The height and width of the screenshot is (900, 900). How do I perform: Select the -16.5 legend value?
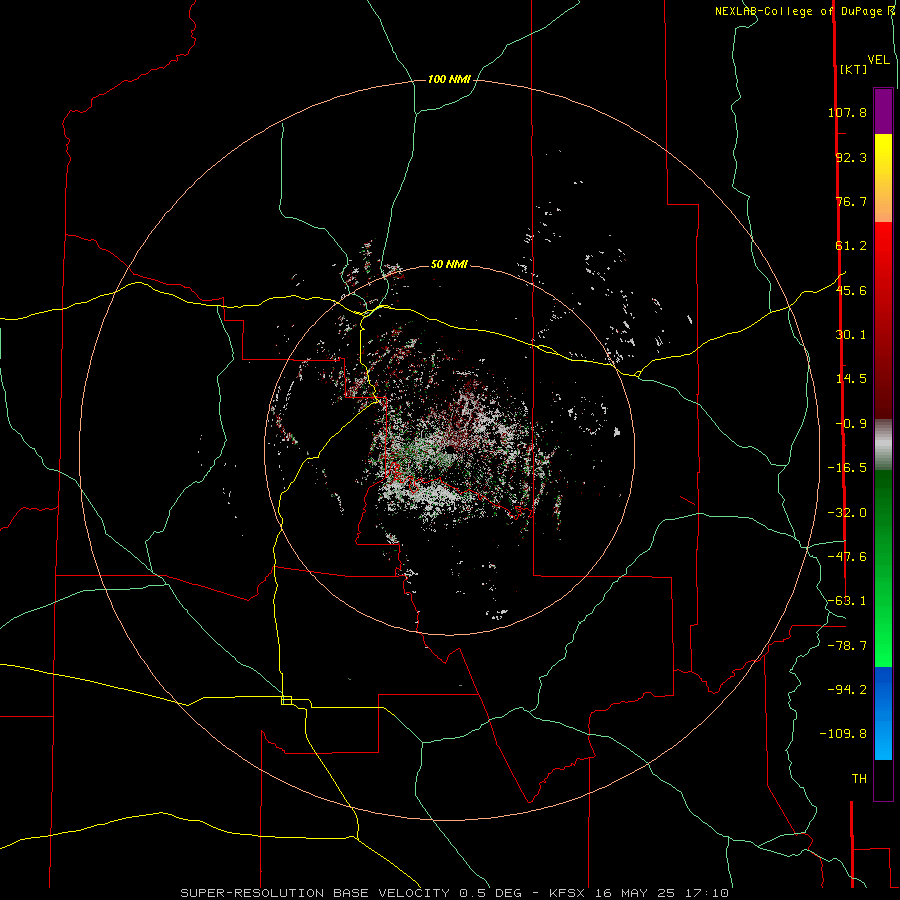click(x=847, y=468)
